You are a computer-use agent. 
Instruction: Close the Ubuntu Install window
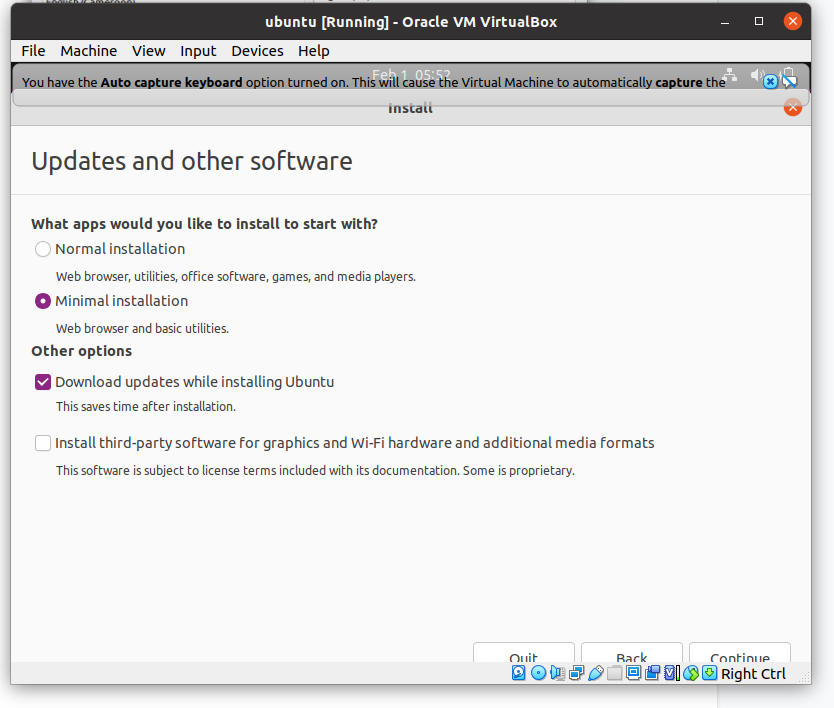793,107
